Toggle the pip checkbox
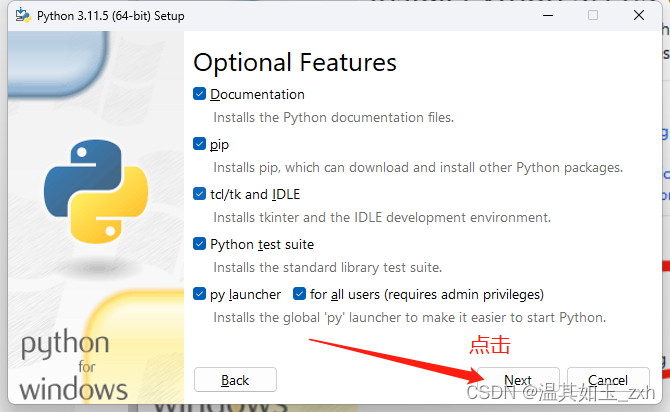This screenshot has height=412, width=670. (x=200, y=144)
